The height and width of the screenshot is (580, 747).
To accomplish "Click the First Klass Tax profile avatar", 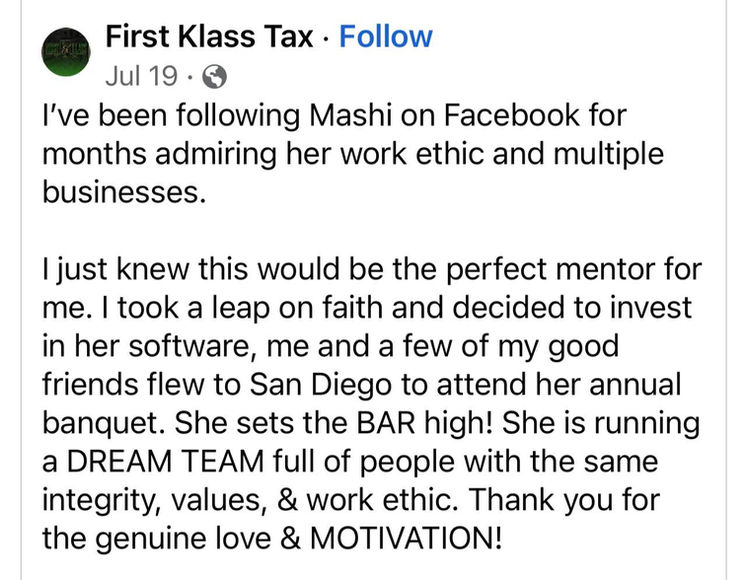I will pos(68,54).
